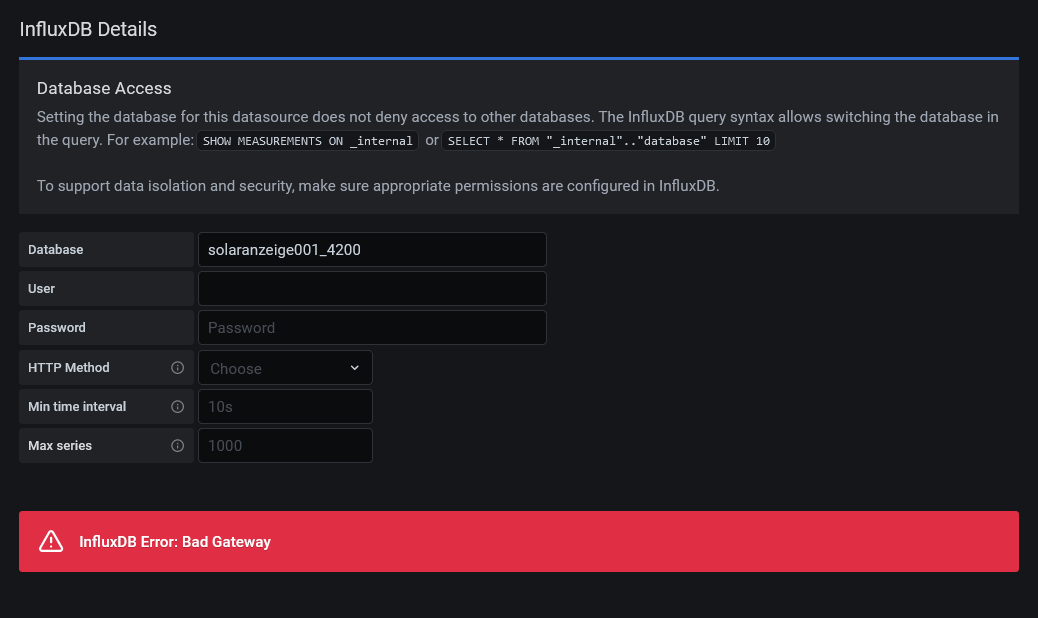The height and width of the screenshot is (618, 1038).
Task: Click the Password field label
Action: coord(57,328)
